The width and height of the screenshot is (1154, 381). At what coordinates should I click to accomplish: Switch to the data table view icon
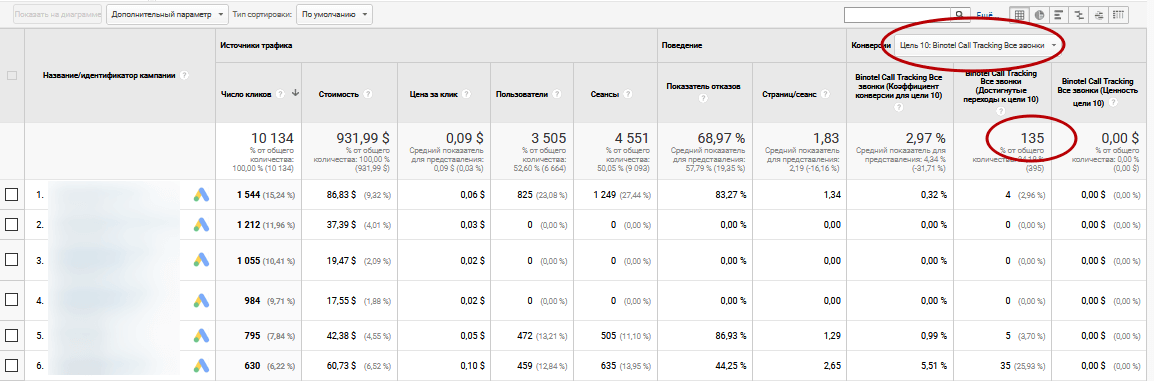point(1020,14)
